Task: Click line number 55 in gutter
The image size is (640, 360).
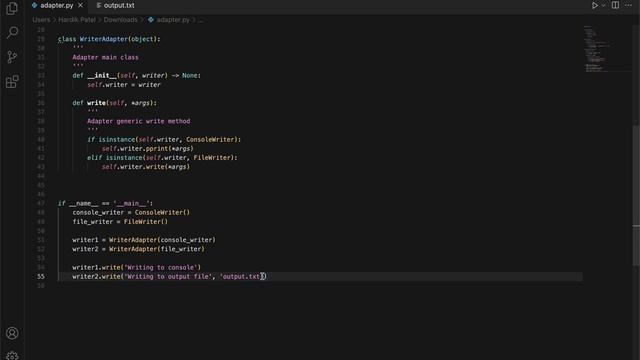Action: point(41,276)
